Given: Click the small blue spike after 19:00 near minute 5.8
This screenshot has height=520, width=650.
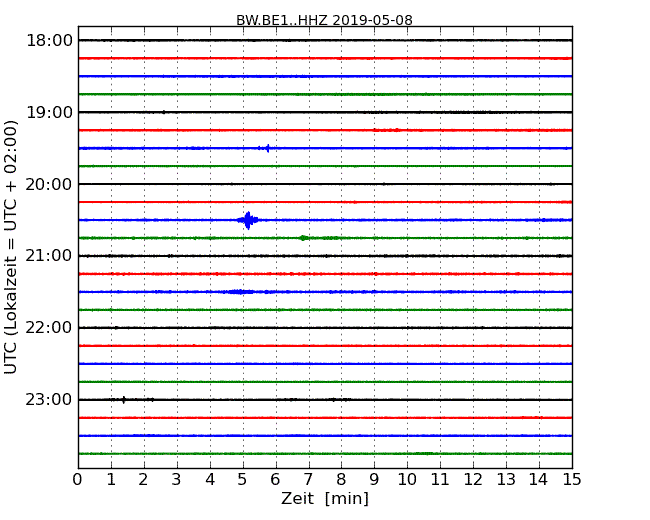Looking at the screenshot, I should (x=267, y=148).
